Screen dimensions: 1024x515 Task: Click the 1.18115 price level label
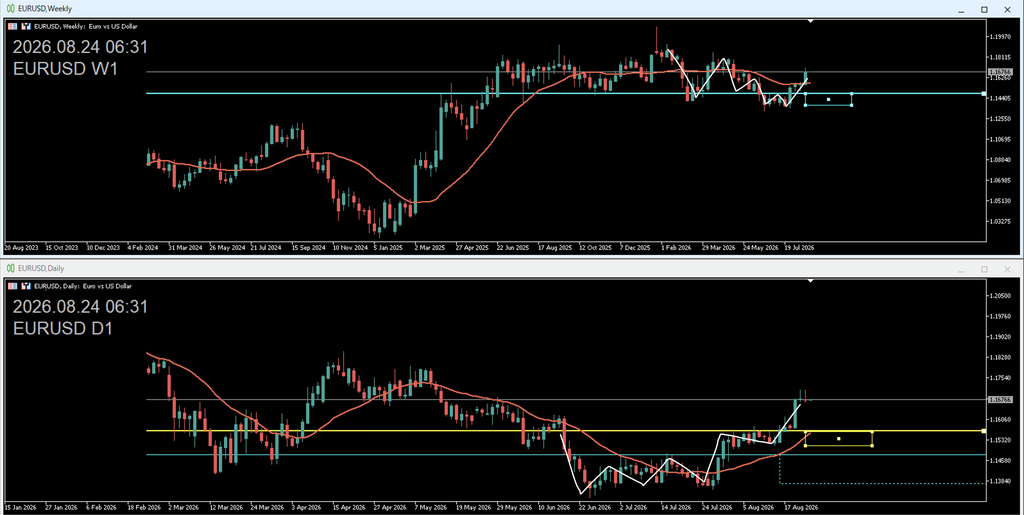[1001, 57]
